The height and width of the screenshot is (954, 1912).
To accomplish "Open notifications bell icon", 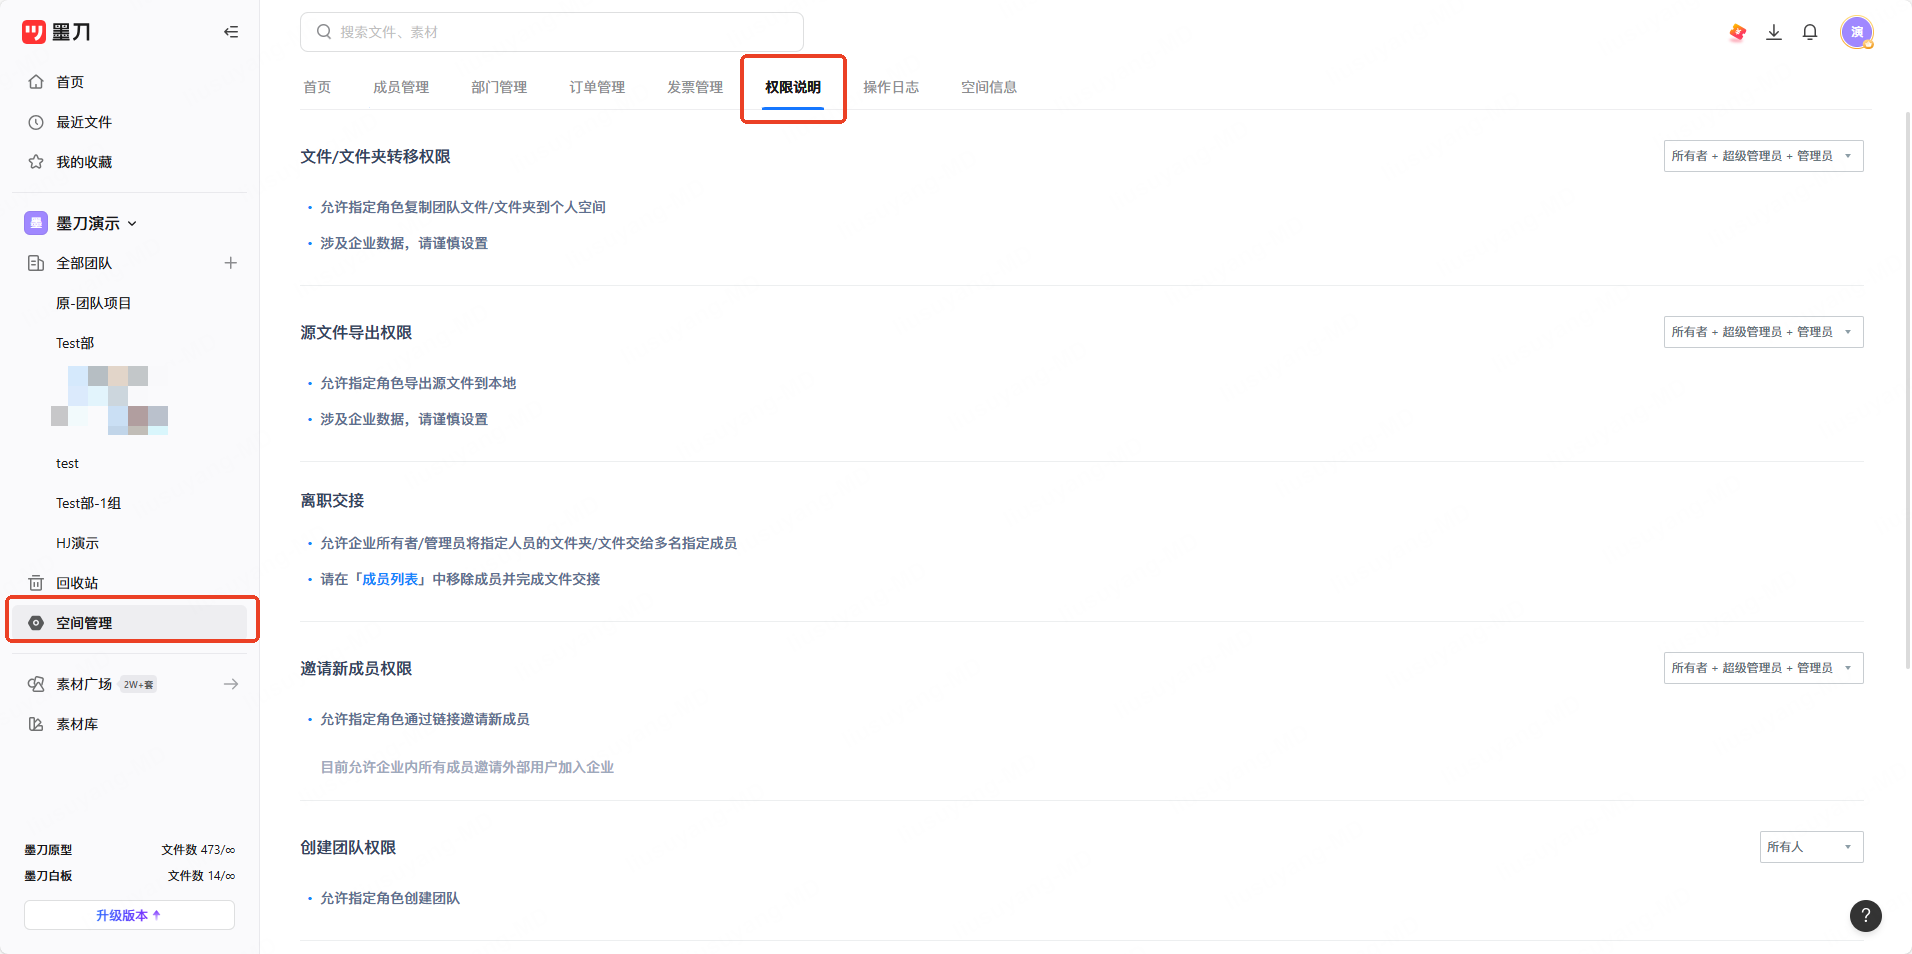I will point(1810,32).
